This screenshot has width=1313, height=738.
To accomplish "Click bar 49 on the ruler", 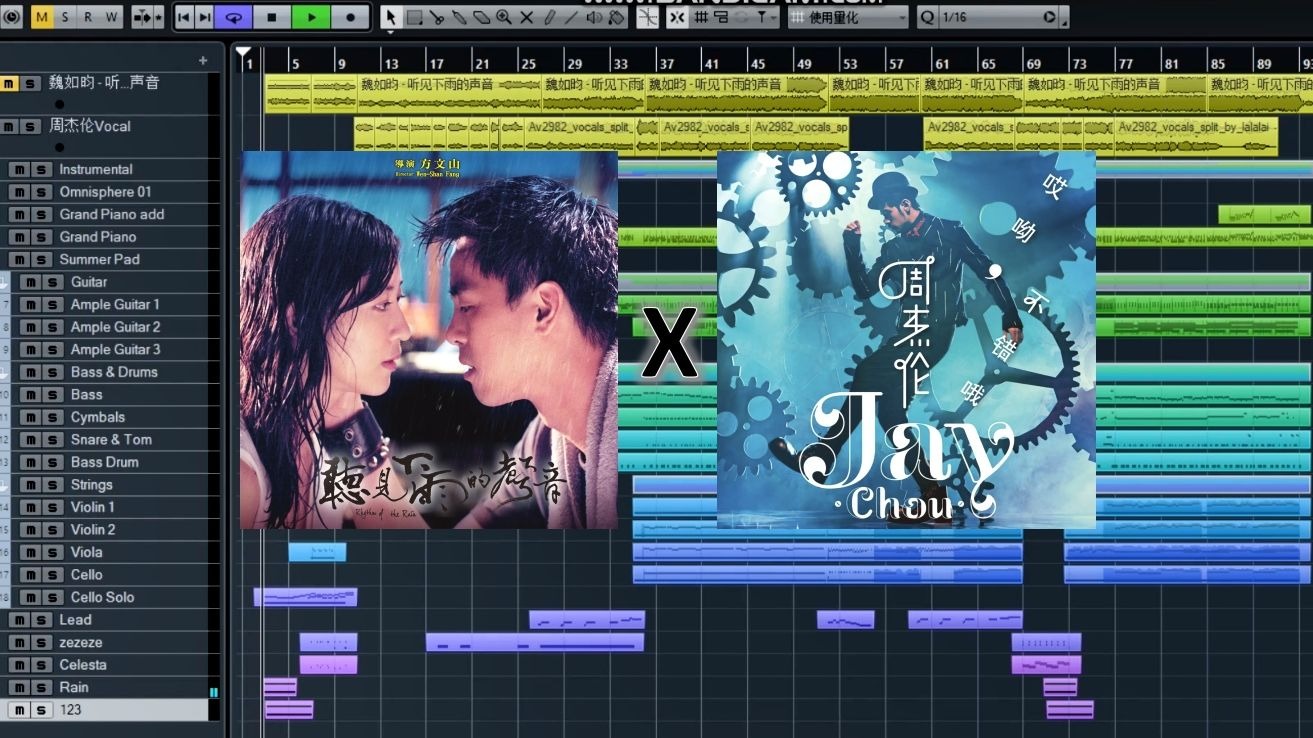I will tap(804, 63).
